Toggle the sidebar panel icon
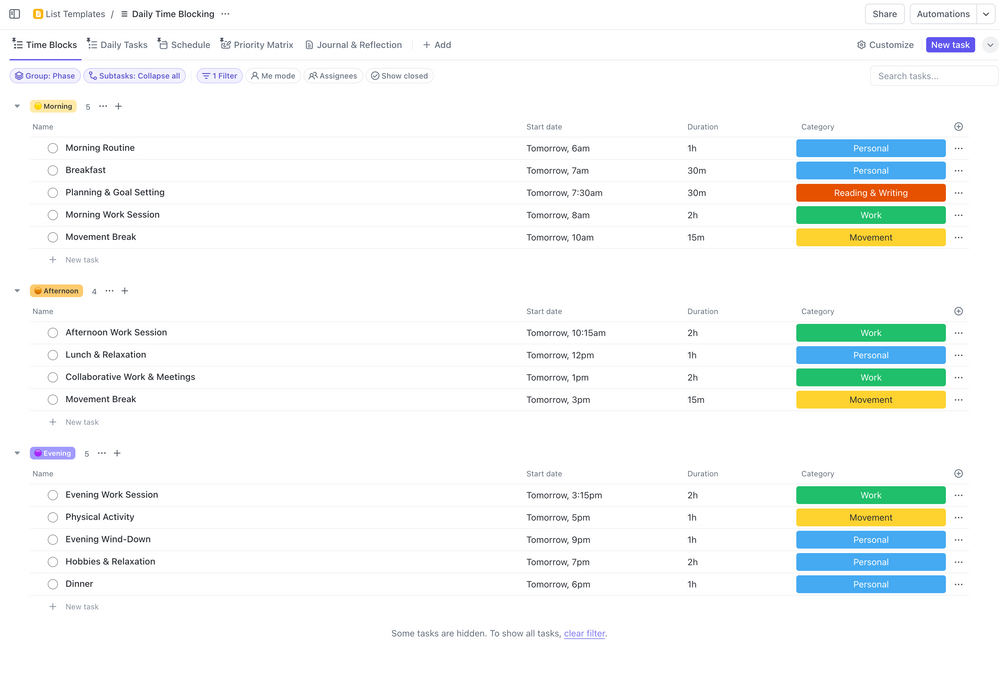 tap(14, 14)
